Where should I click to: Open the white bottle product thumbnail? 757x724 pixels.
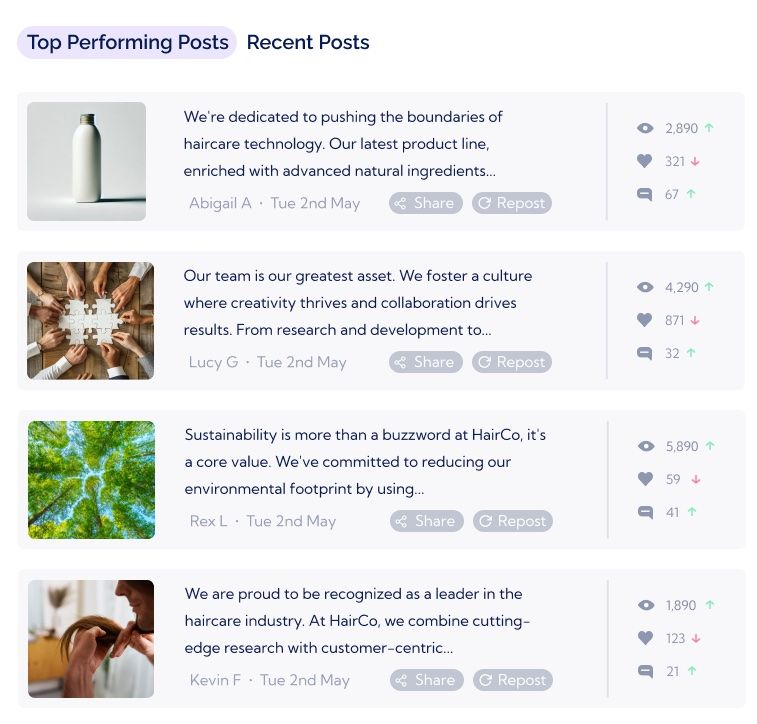[x=86, y=161]
